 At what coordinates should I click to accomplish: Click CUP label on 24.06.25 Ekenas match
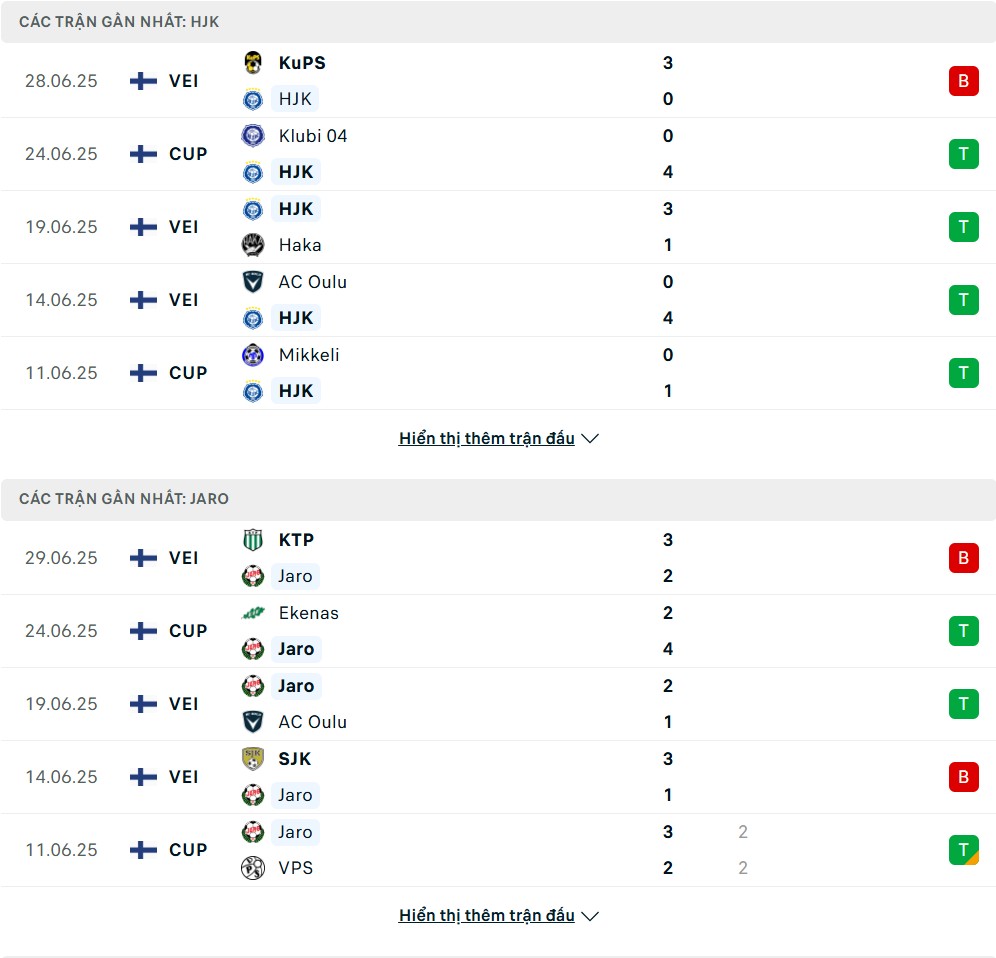click(188, 631)
